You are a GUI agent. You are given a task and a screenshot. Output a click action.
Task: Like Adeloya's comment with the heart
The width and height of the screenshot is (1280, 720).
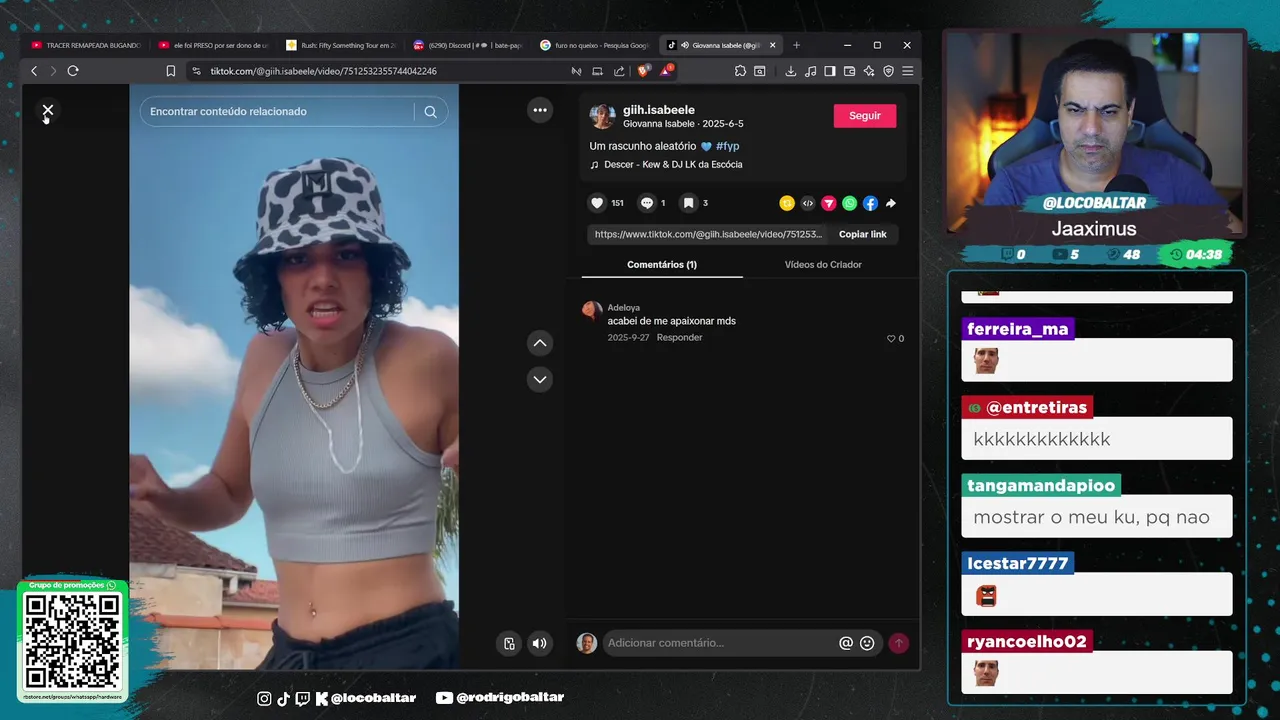click(x=891, y=339)
